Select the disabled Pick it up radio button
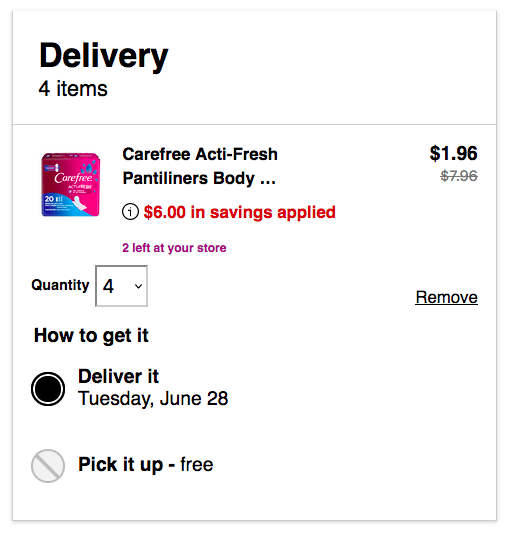The image size is (512, 536). 48,466
